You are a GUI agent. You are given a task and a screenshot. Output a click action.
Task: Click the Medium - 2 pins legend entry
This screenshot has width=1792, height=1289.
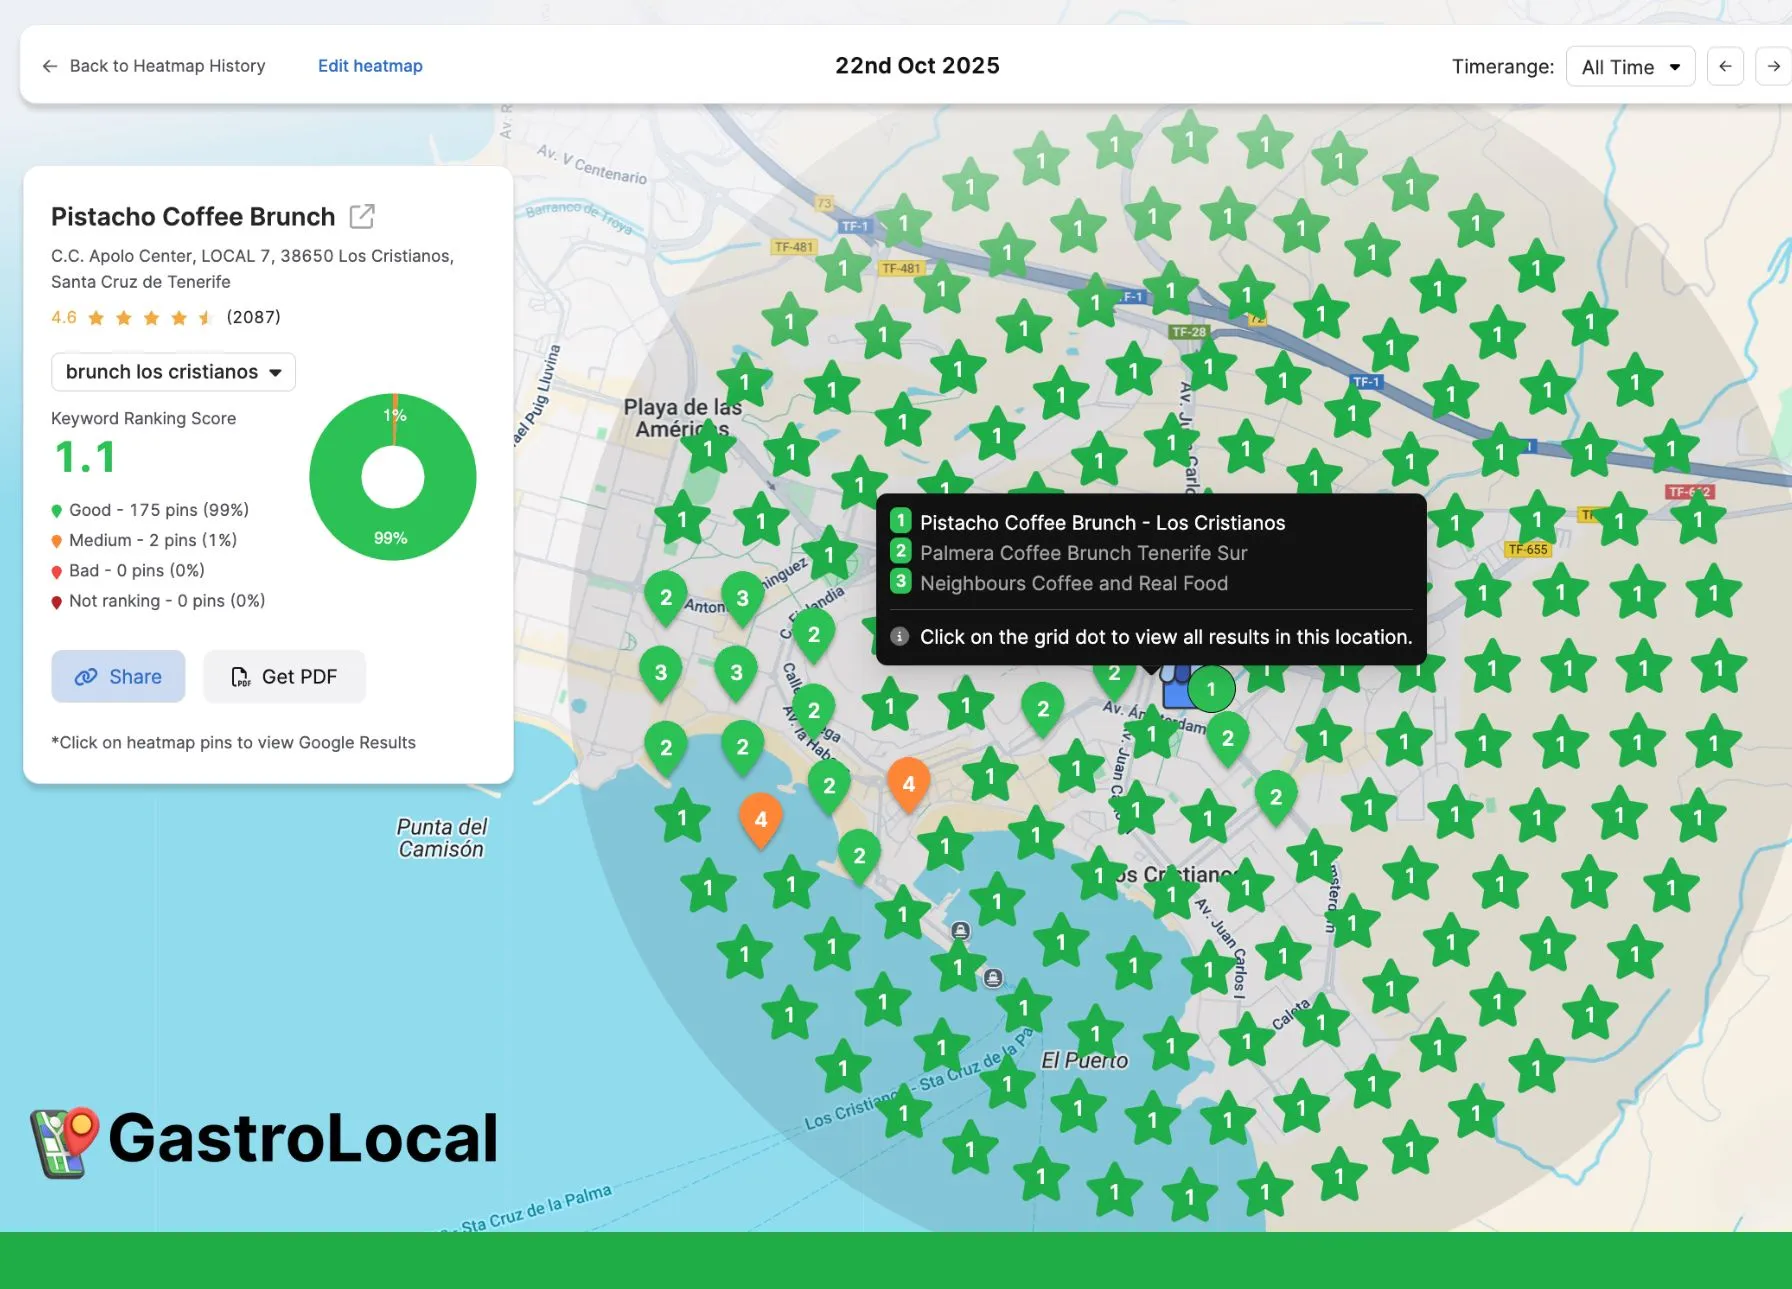click(x=144, y=540)
